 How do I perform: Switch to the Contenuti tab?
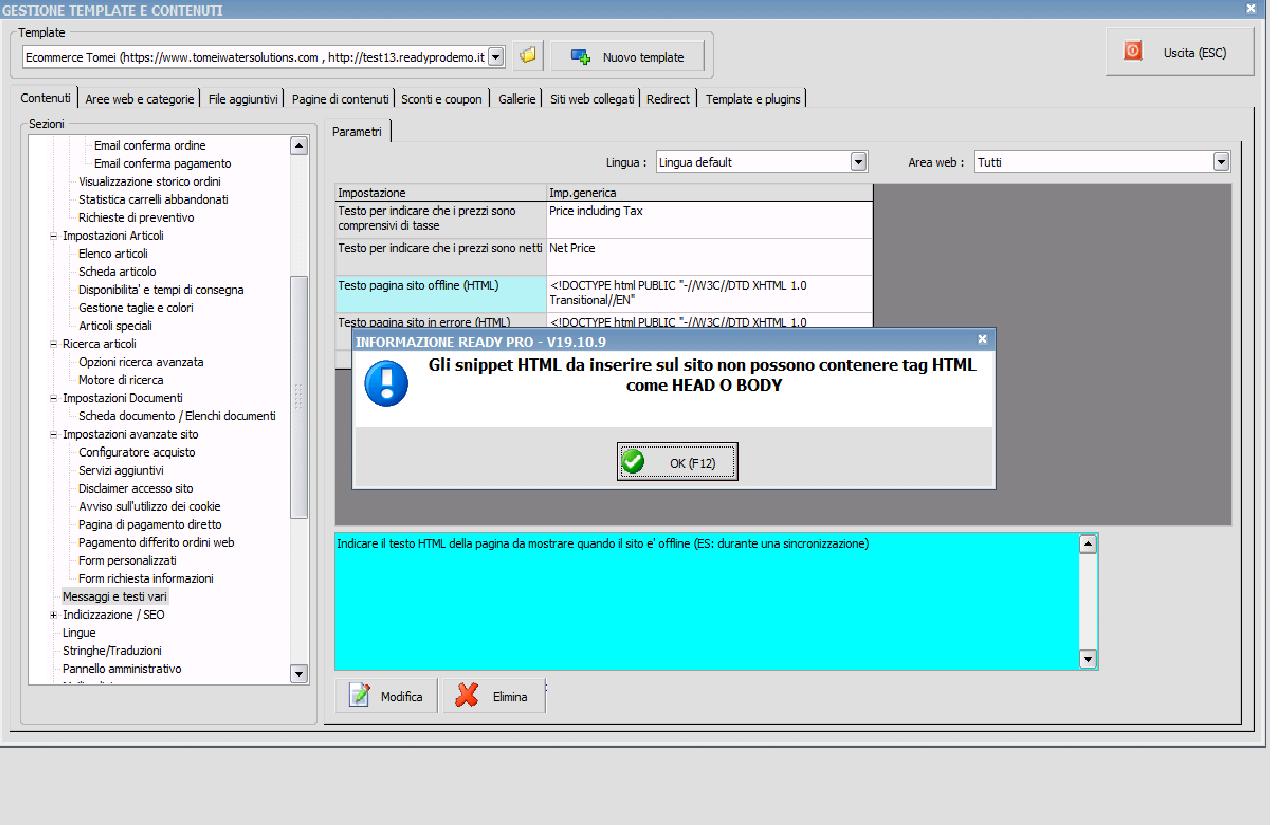(46, 98)
